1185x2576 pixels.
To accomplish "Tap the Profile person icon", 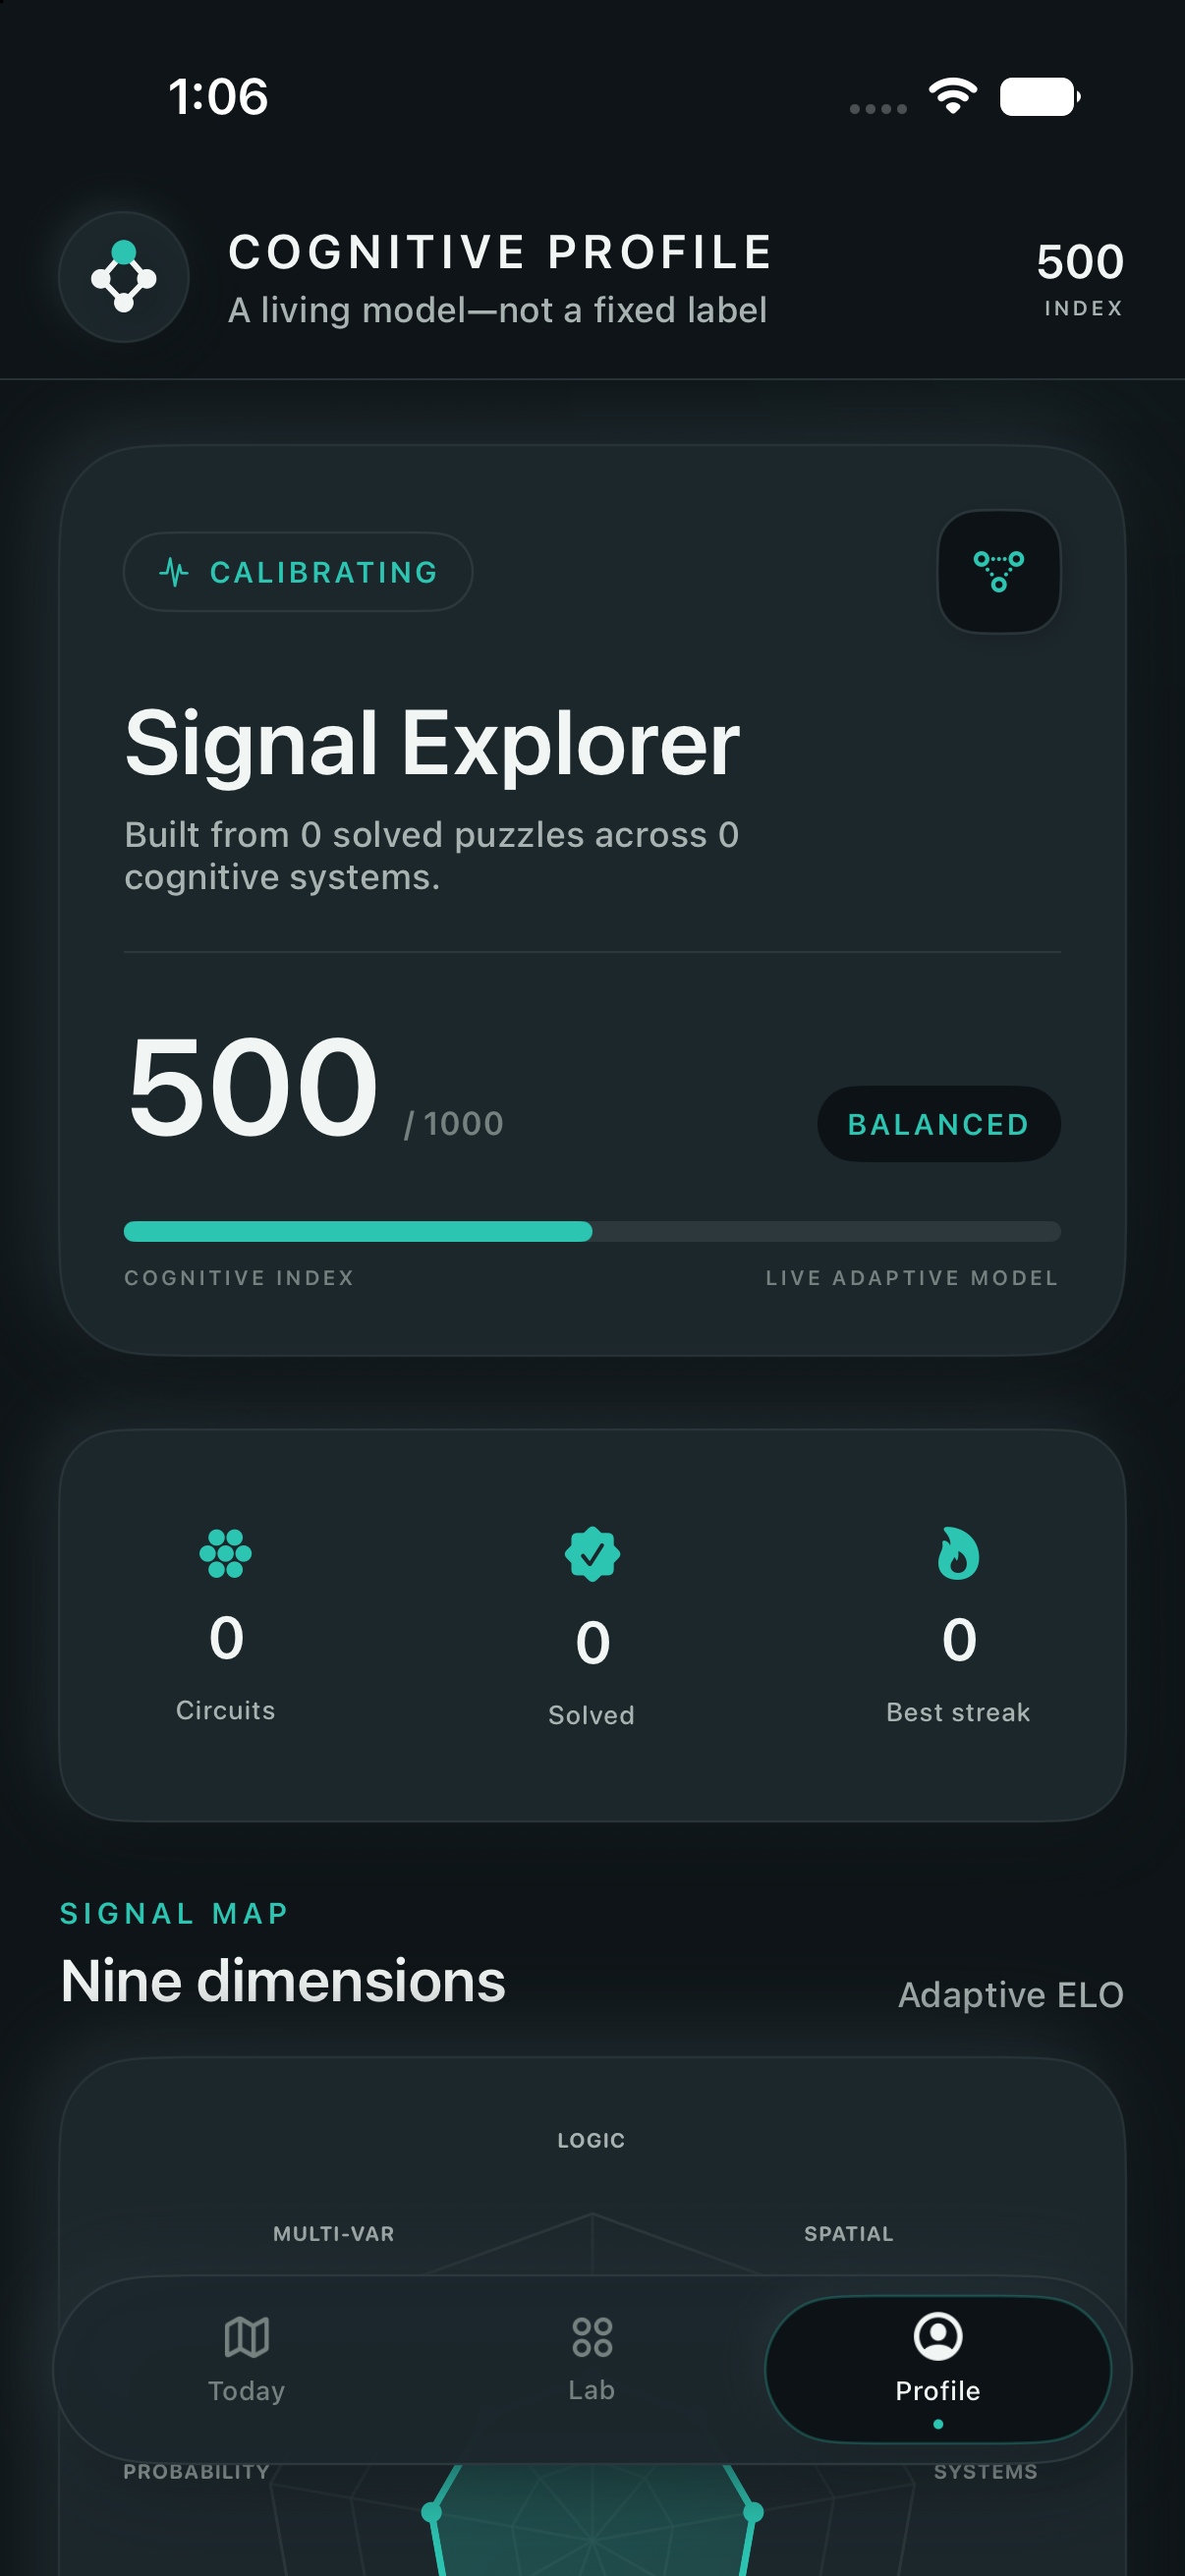I will 938,2336.
